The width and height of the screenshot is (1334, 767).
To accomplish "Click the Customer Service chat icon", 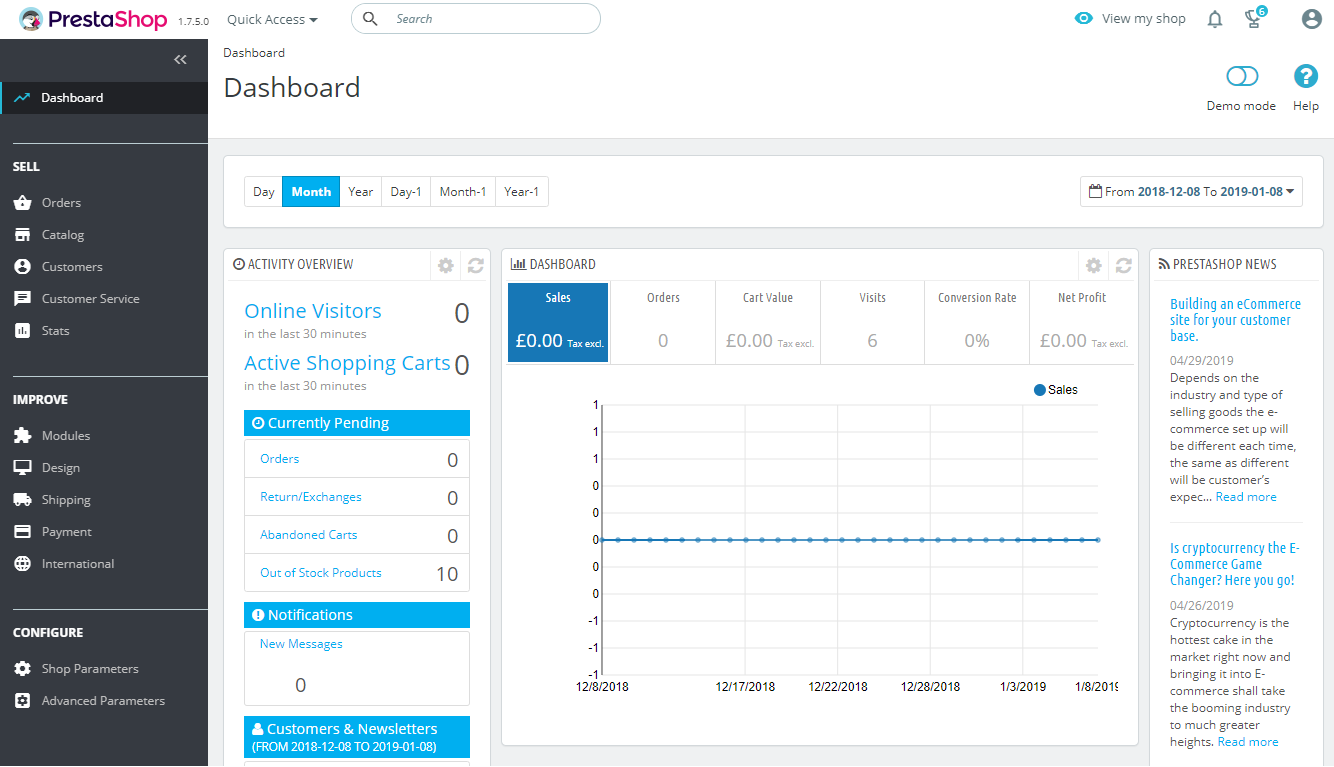I will [22, 299].
